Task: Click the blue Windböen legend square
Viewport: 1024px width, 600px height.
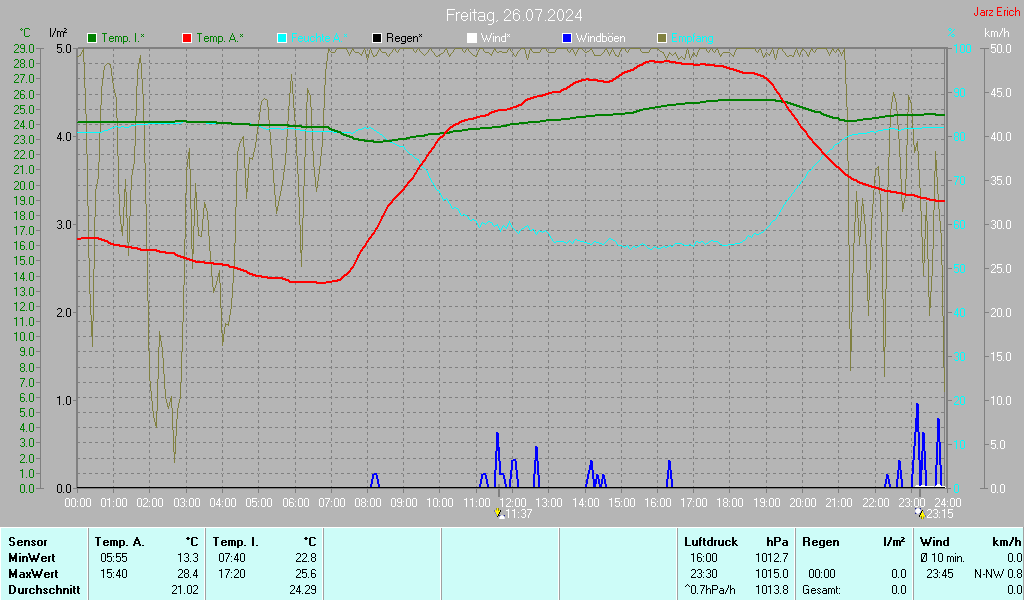Action: (x=567, y=38)
